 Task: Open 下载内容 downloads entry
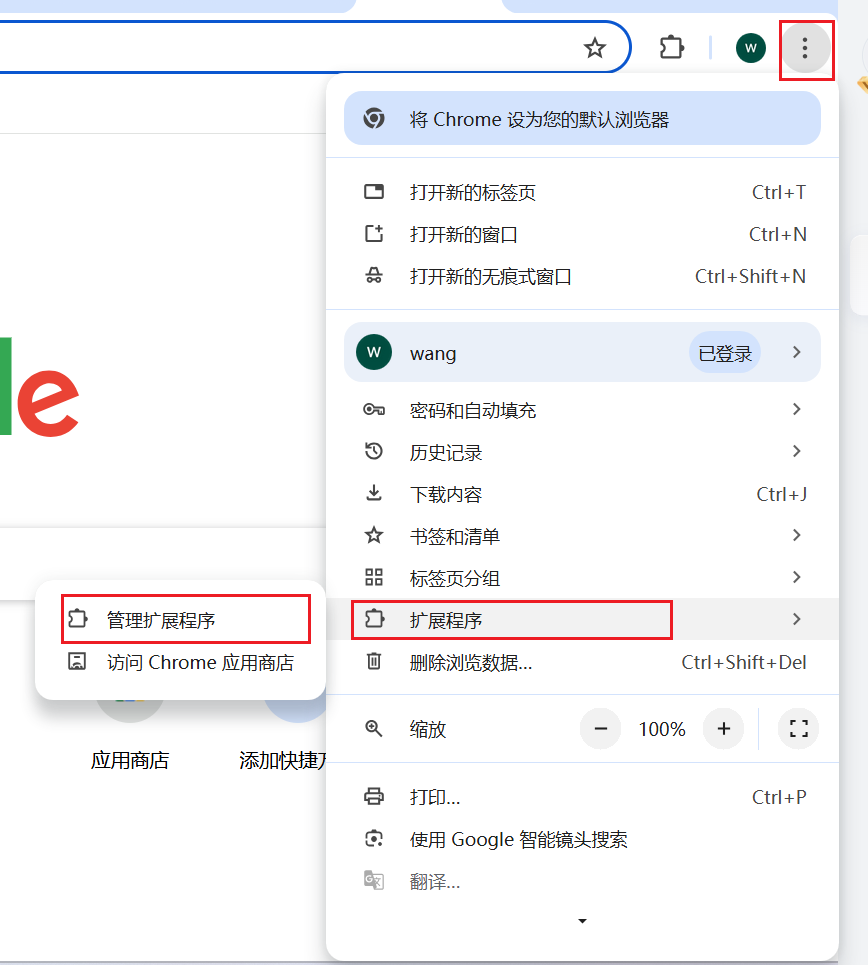click(x=582, y=494)
